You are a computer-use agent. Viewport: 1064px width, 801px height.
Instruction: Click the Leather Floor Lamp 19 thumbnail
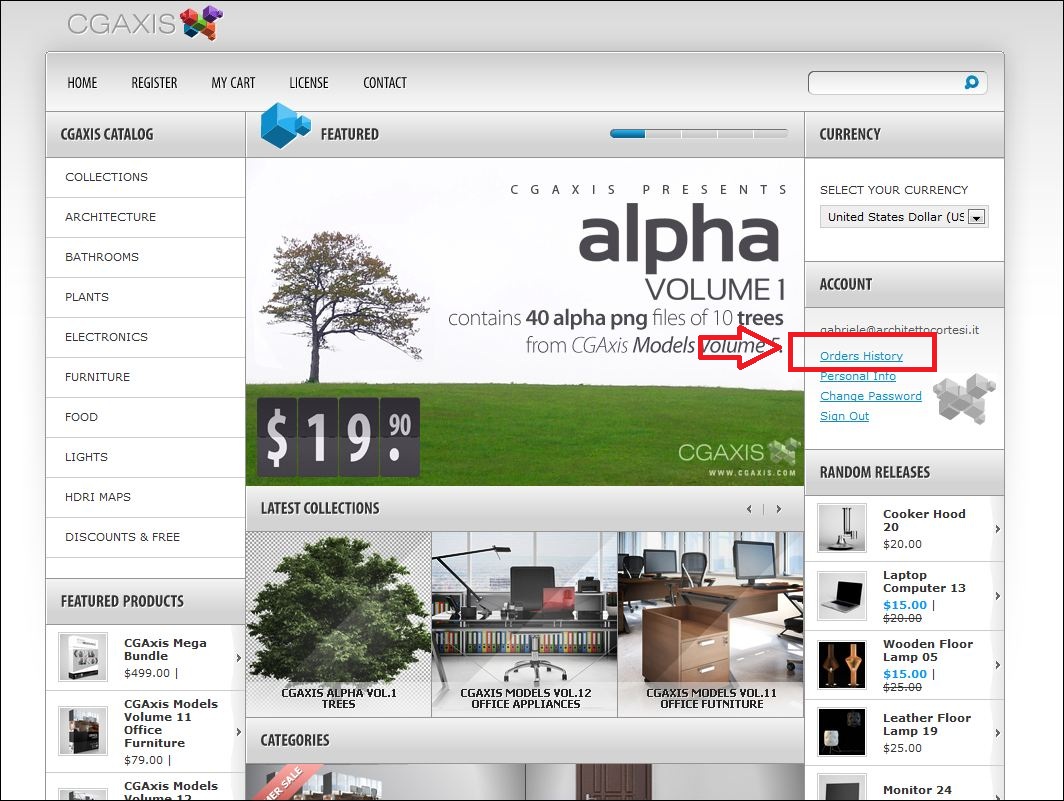coord(841,732)
